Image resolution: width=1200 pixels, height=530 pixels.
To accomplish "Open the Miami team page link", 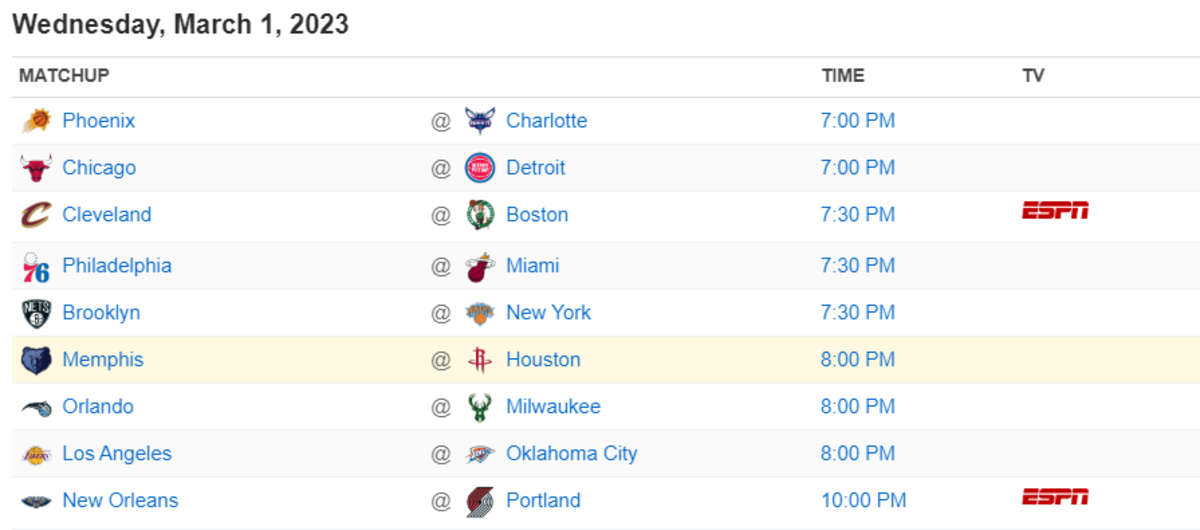I will point(533,265).
